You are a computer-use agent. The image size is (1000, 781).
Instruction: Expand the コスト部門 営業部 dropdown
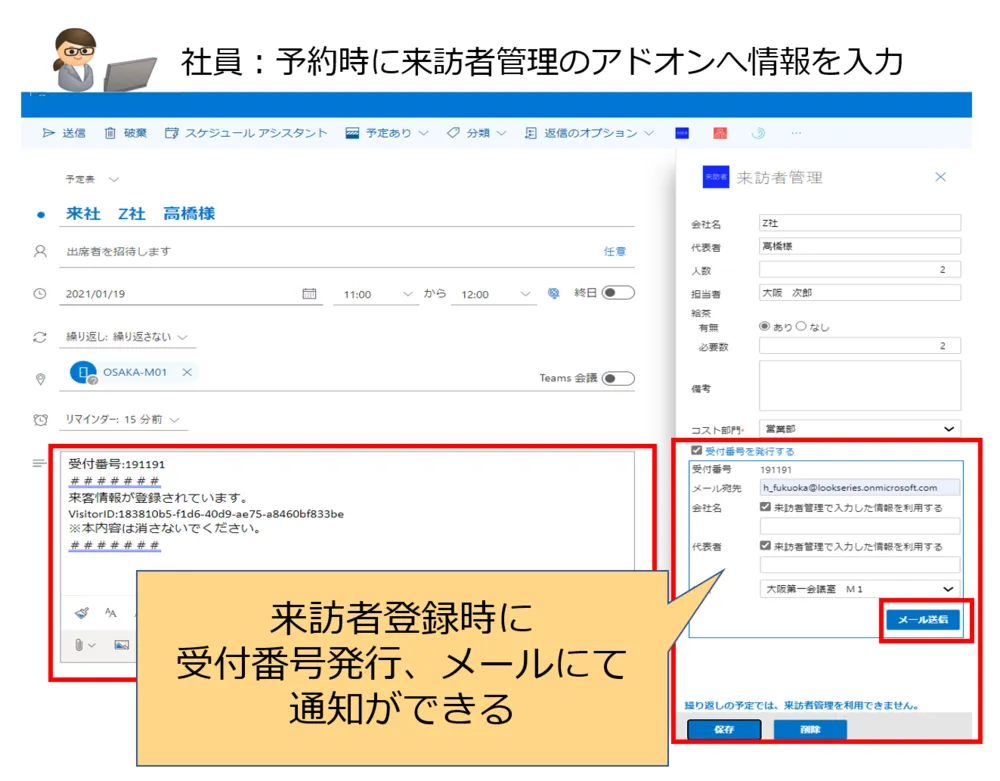pyautogui.click(x=948, y=429)
